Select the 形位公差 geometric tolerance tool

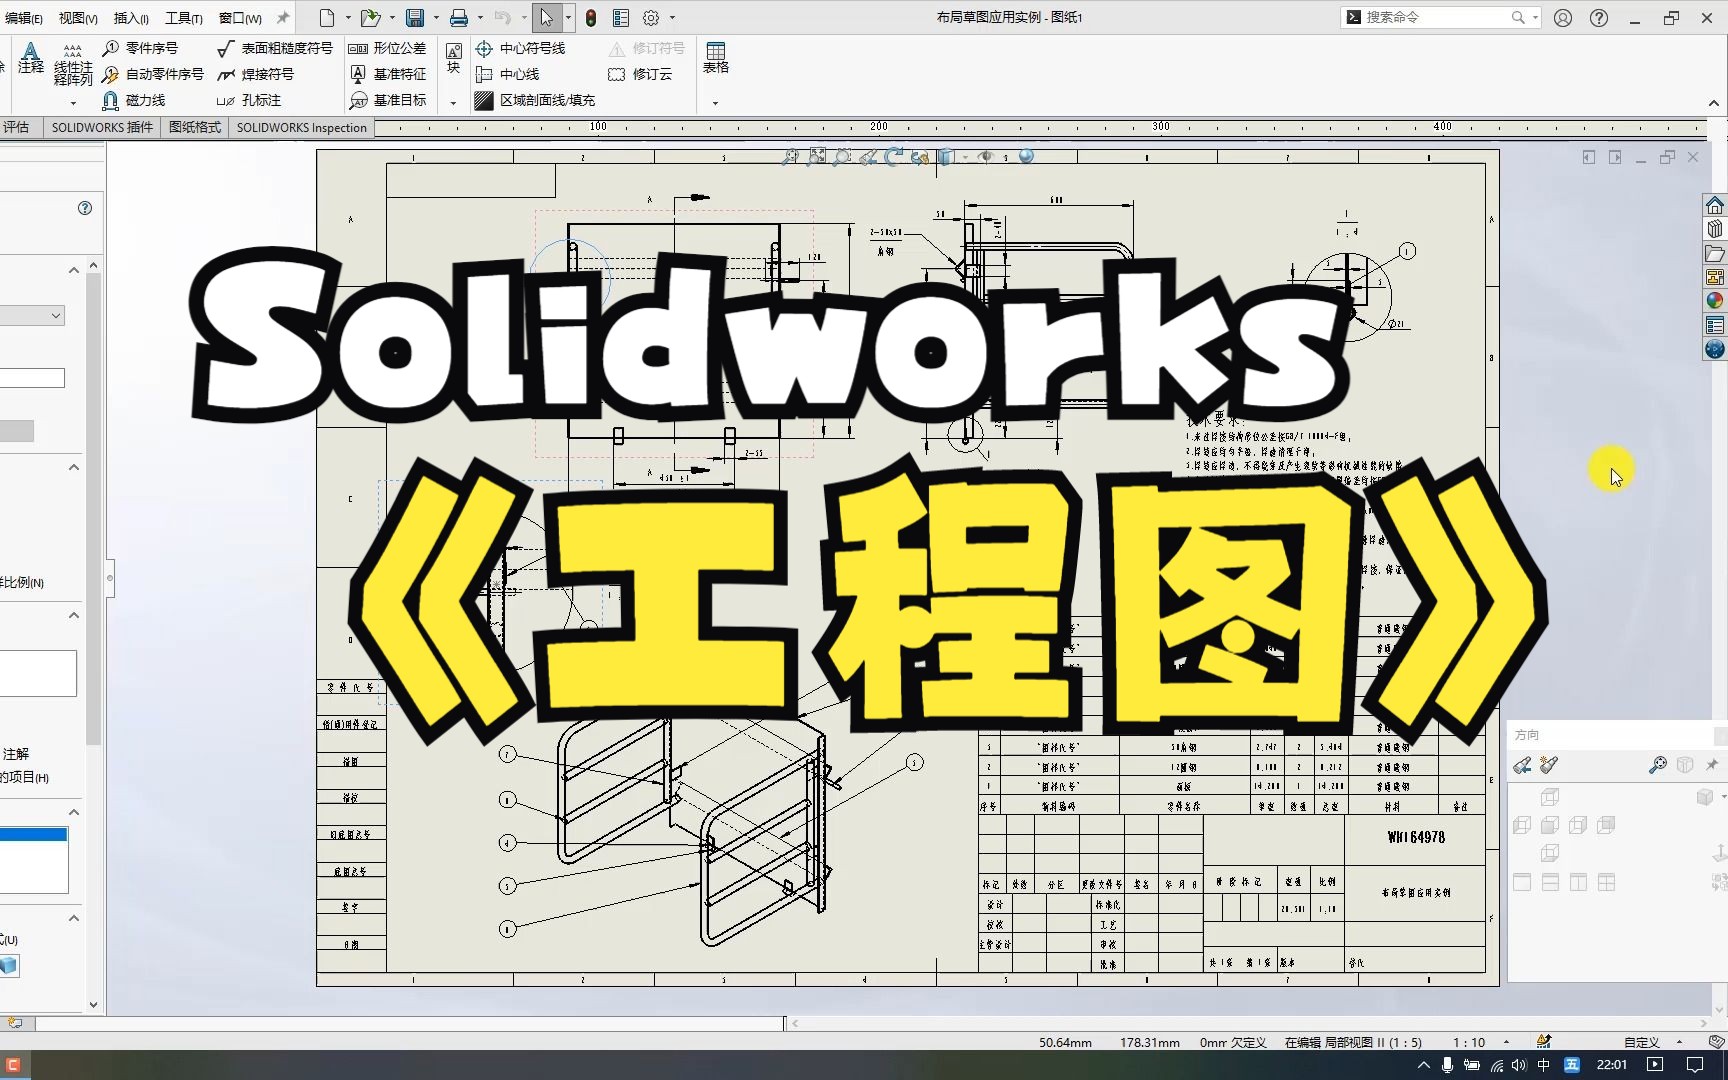tap(387, 48)
